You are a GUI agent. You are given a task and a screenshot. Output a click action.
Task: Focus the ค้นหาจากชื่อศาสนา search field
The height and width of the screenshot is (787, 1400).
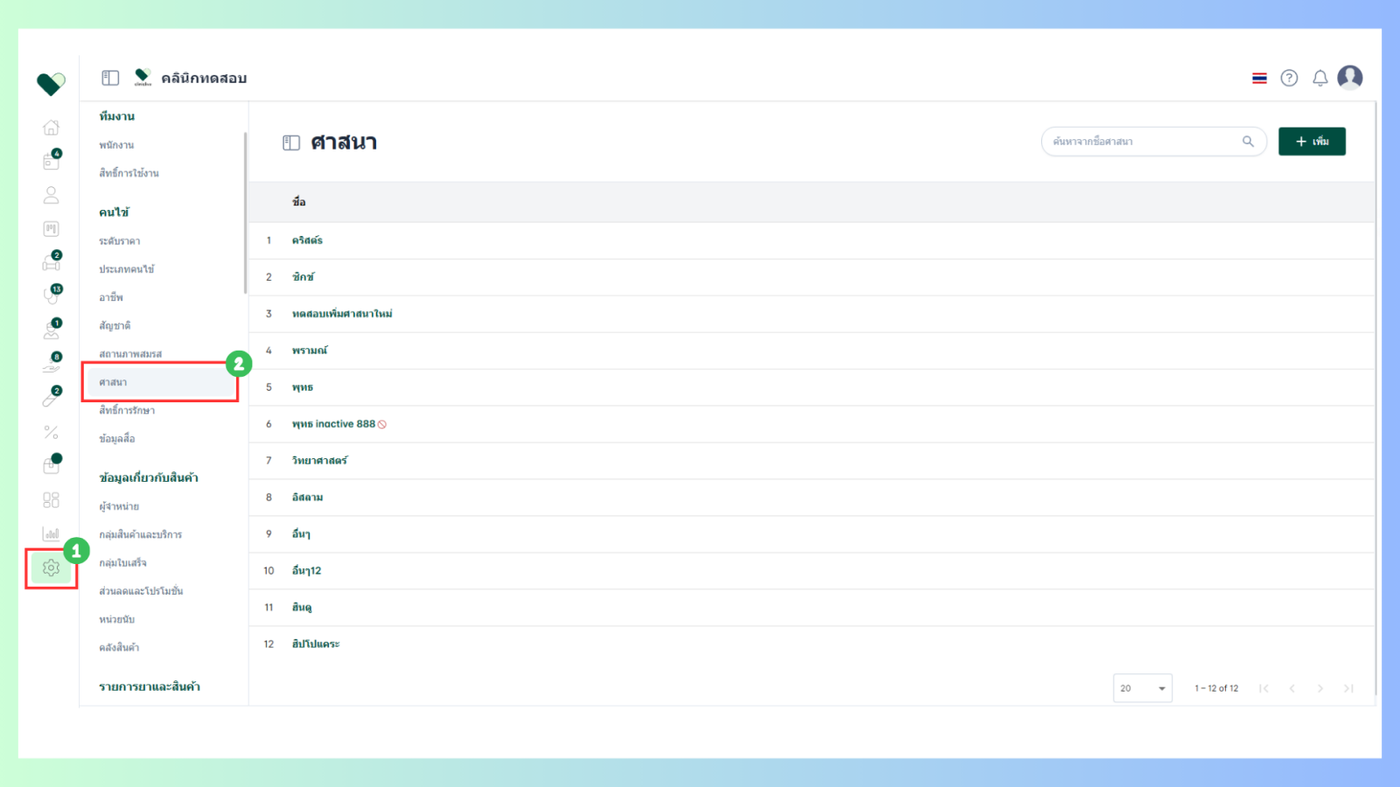[x=1154, y=142]
